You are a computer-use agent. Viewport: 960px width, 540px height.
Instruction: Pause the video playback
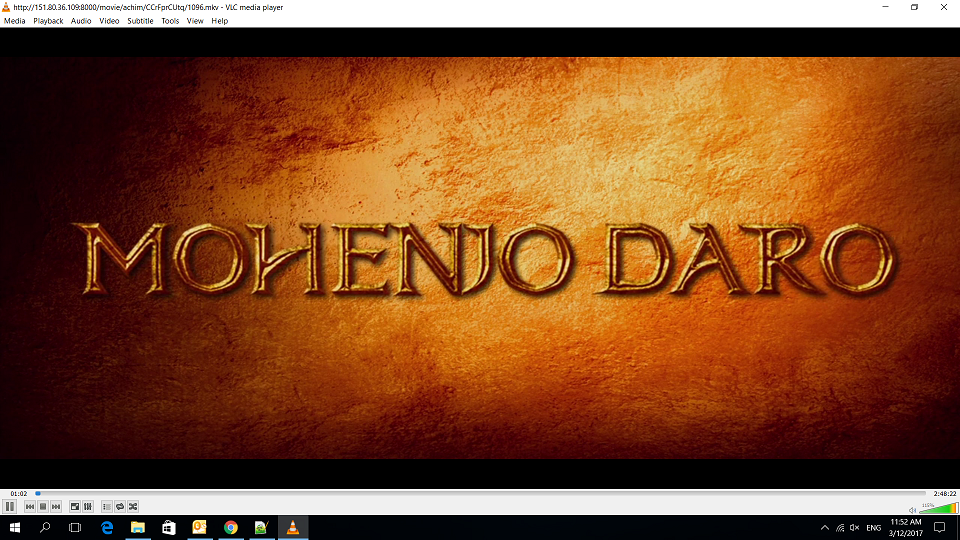click(9, 506)
